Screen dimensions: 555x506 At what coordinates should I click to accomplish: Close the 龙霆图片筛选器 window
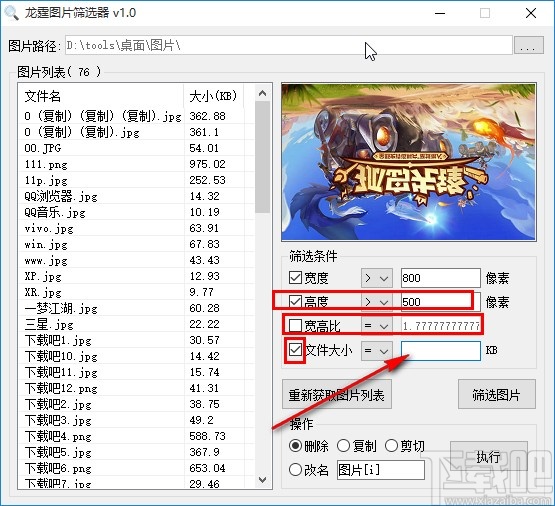(531, 13)
